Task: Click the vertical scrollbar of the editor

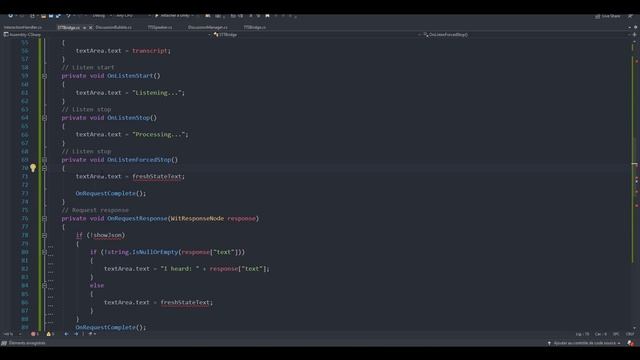Action: 635,184
